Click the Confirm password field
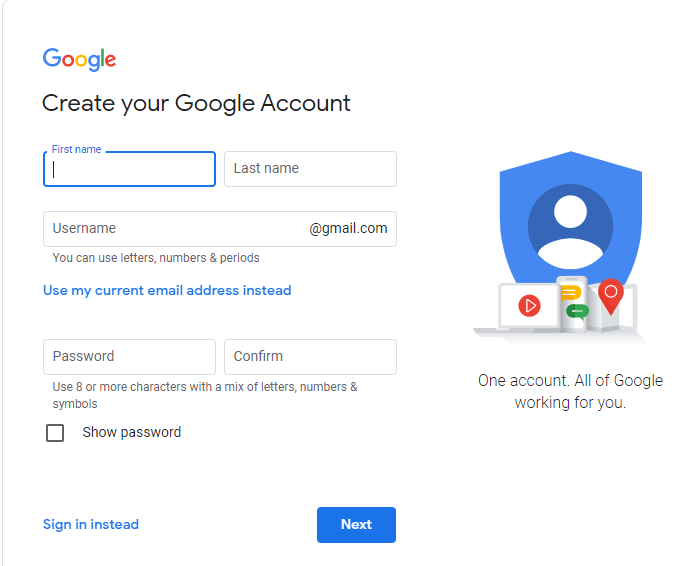The image size is (692, 566). coord(310,357)
